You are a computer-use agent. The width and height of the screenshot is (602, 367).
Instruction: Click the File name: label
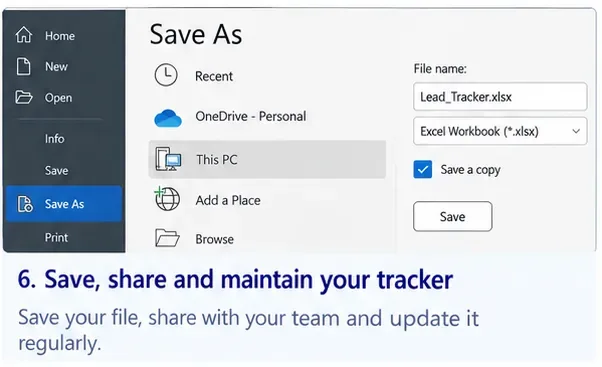[x=440, y=69]
